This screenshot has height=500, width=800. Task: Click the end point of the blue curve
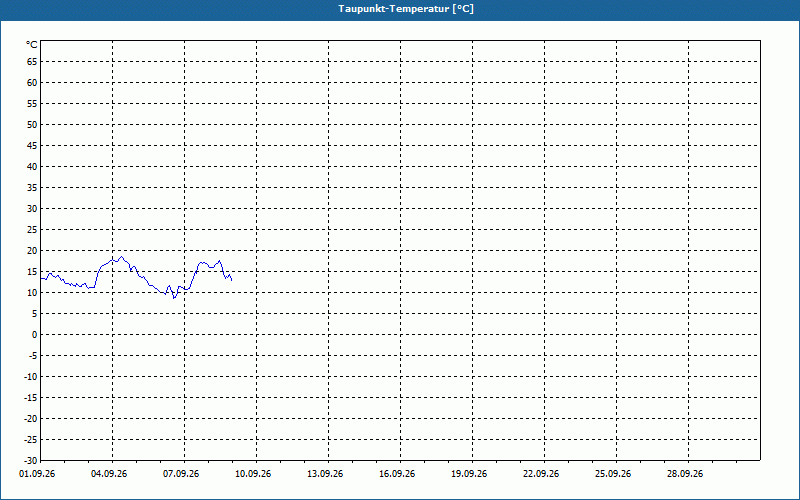tap(232, 280)
